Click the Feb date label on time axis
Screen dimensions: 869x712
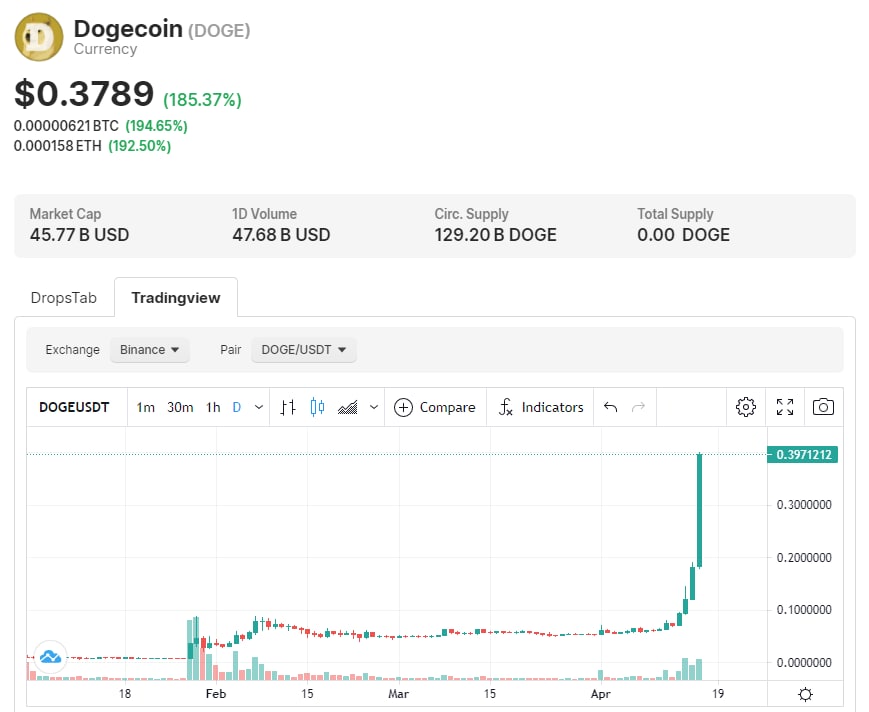click(x=216, y=694)
